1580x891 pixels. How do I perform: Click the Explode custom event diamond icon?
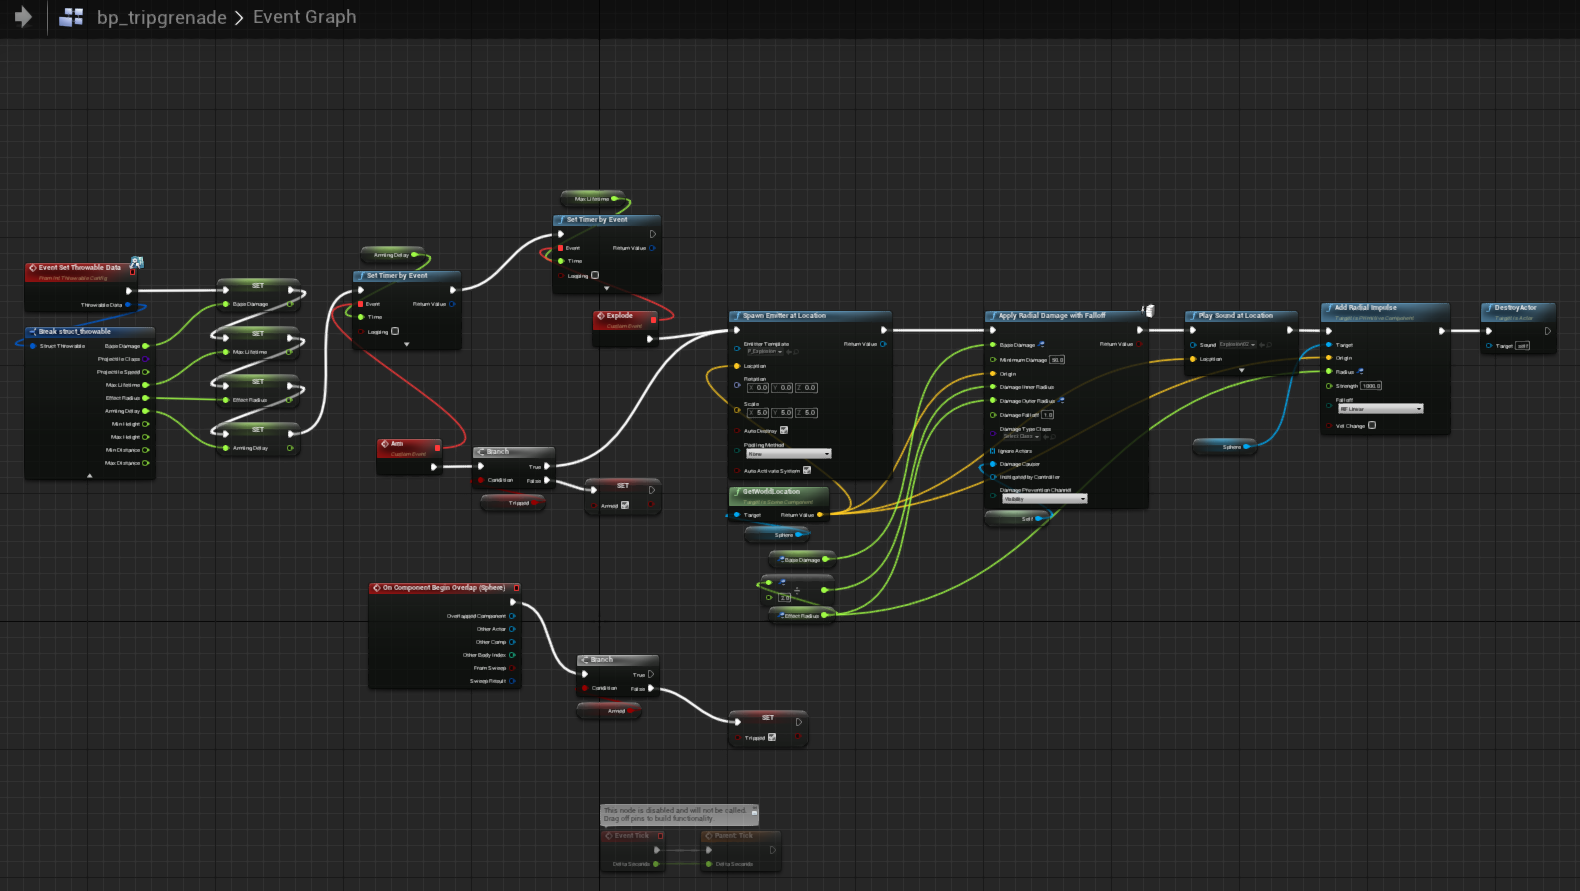point(600,316)
